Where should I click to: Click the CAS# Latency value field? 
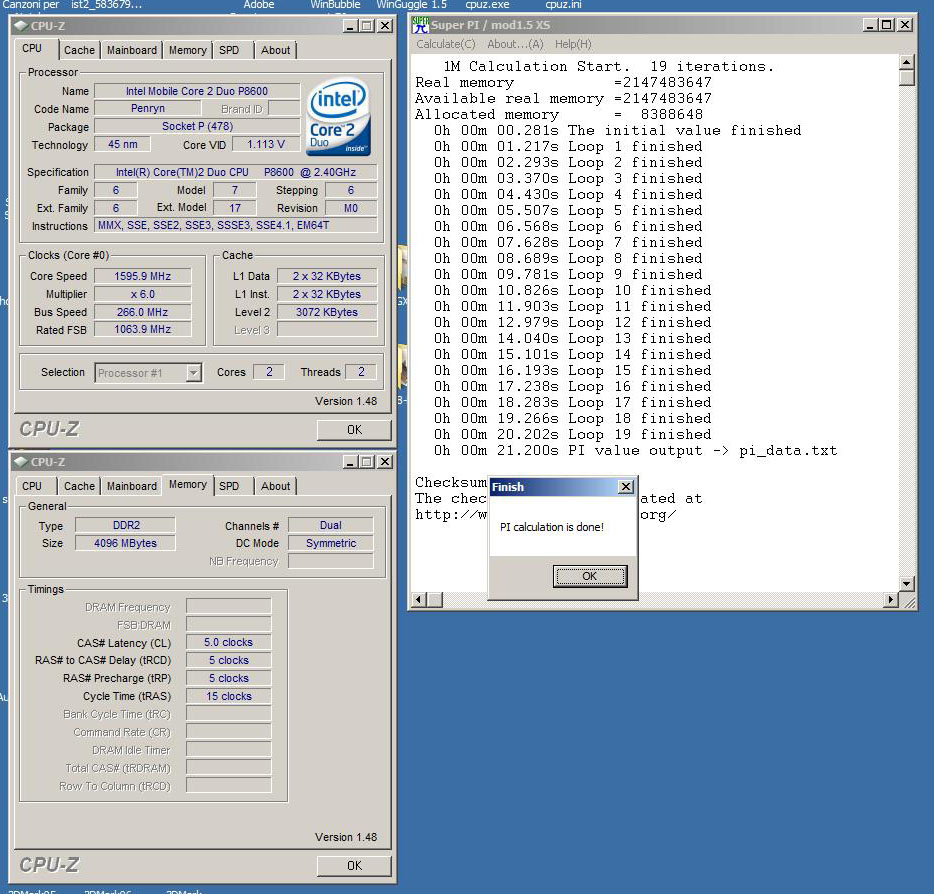pyautogui.click(x=228, y=643)
